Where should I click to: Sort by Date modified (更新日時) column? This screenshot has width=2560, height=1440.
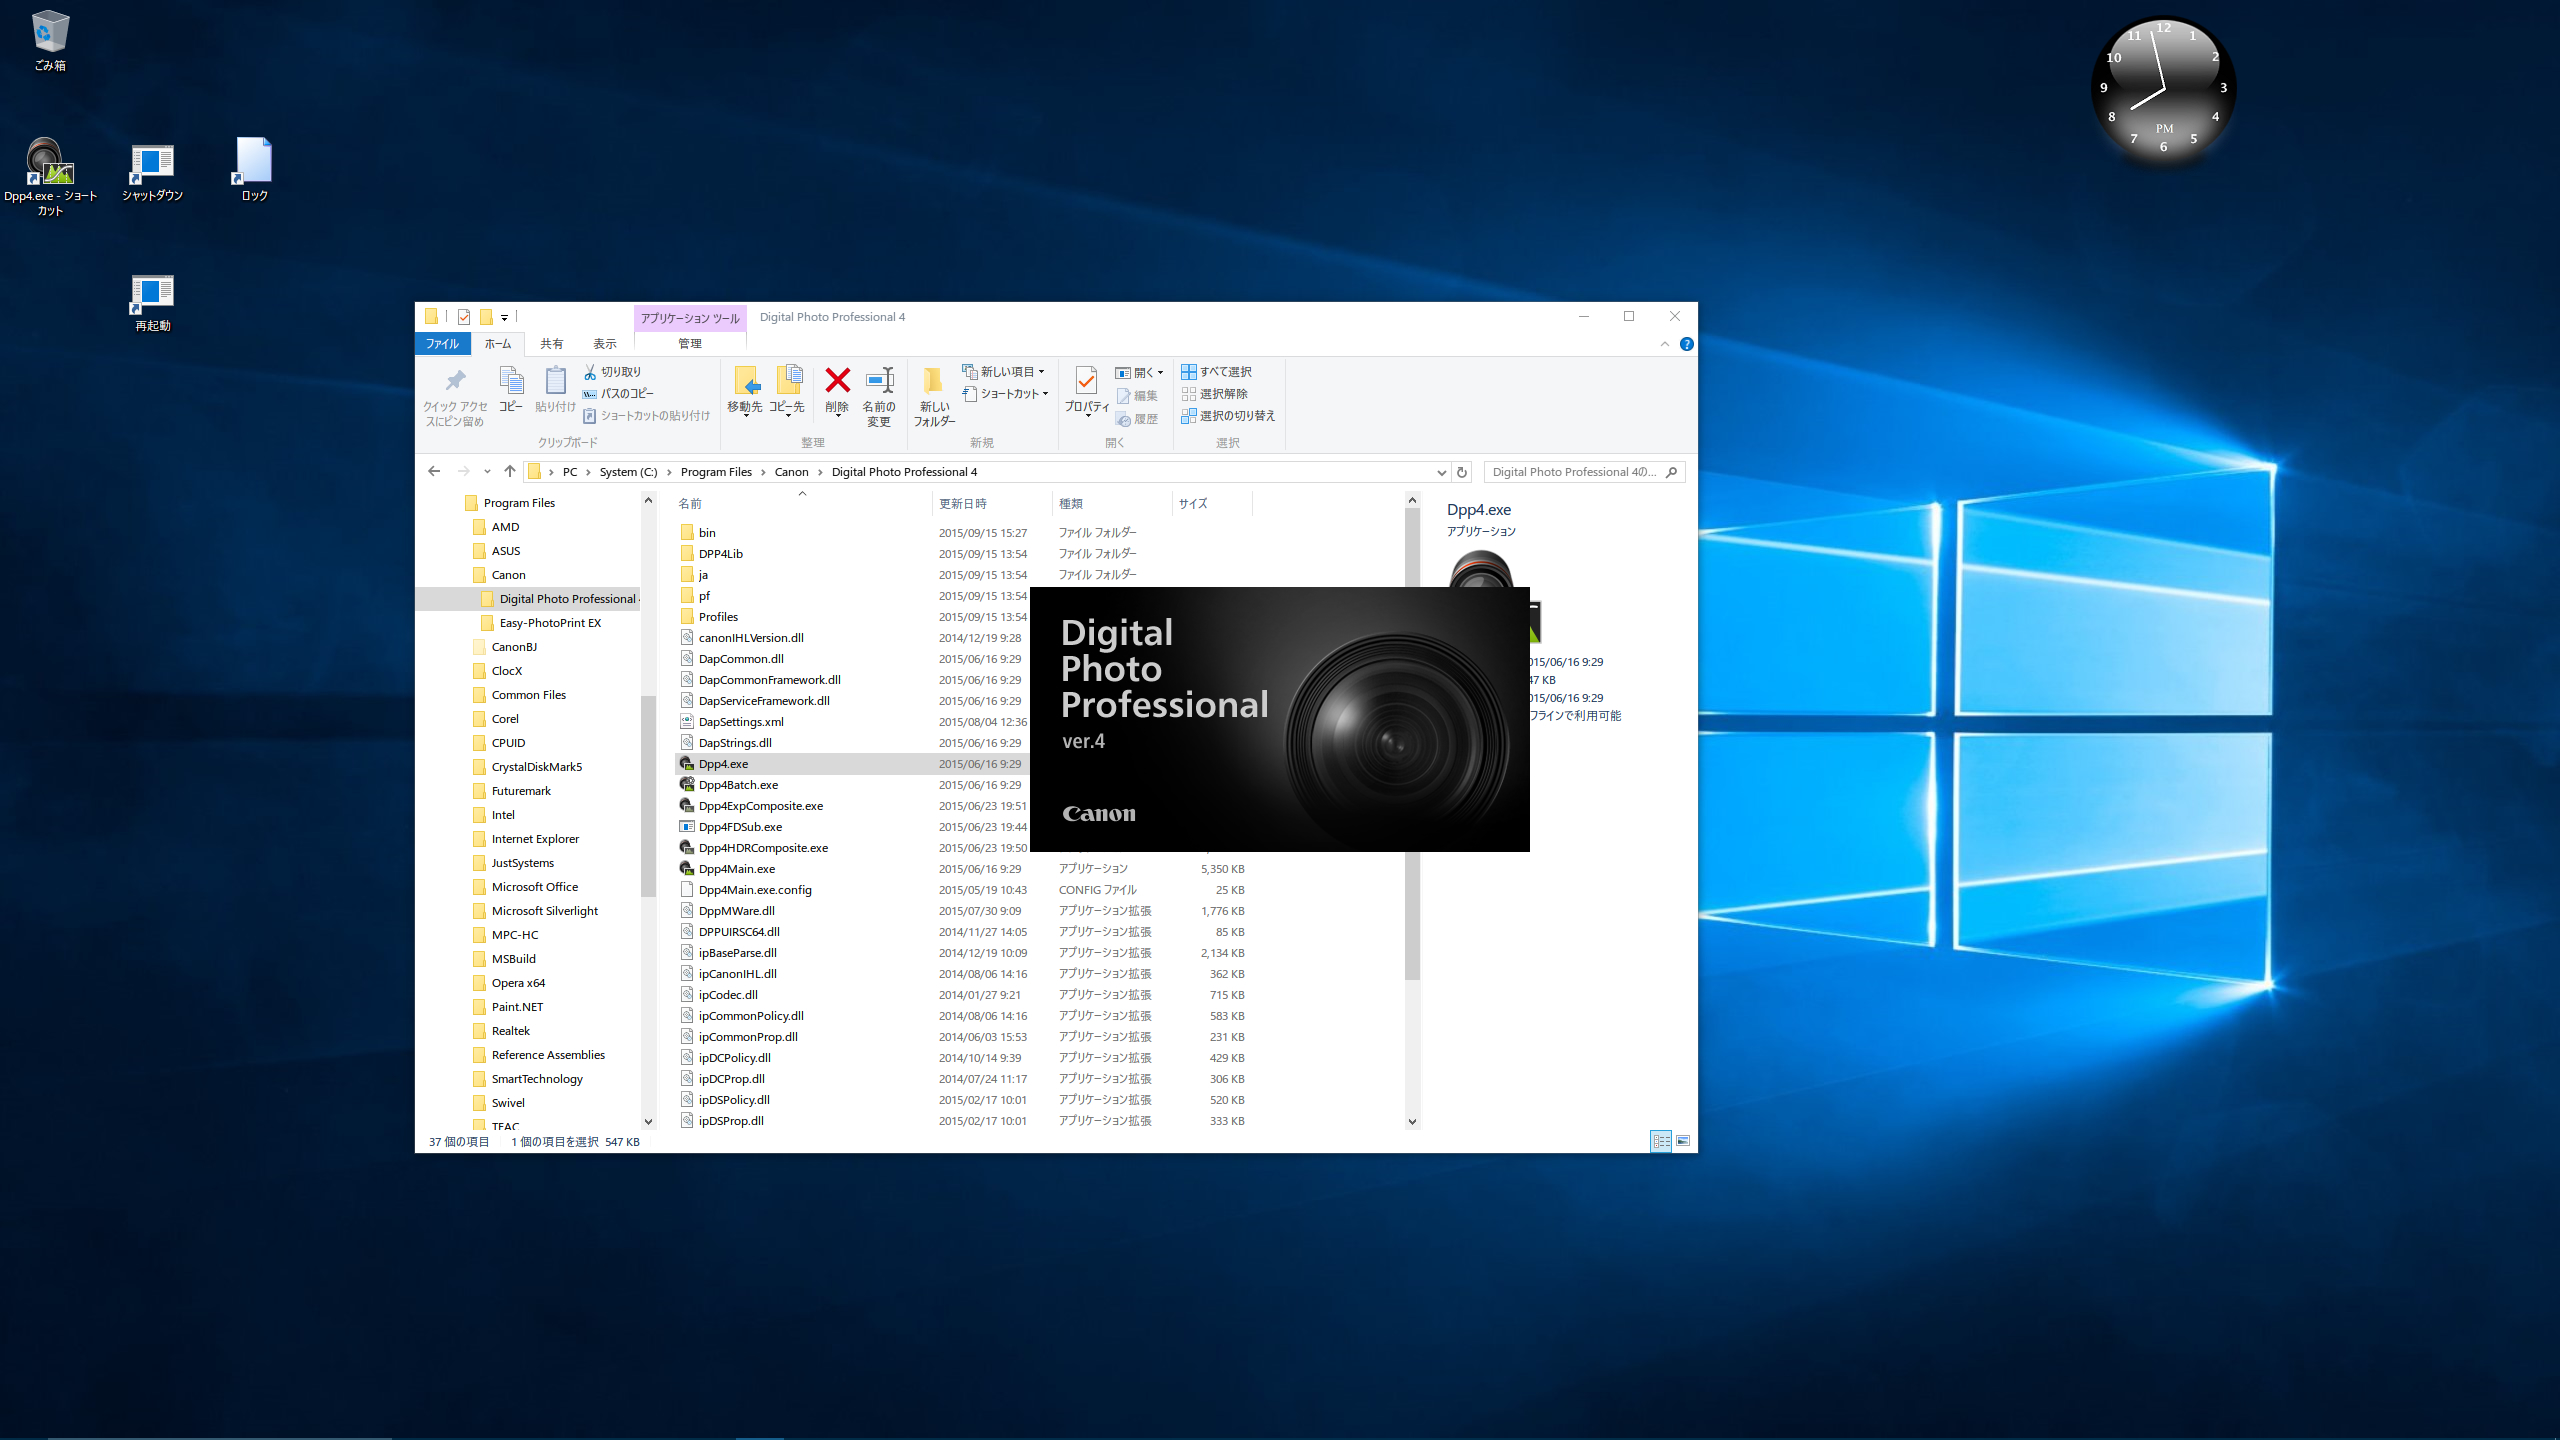click(x=992, y=504)
